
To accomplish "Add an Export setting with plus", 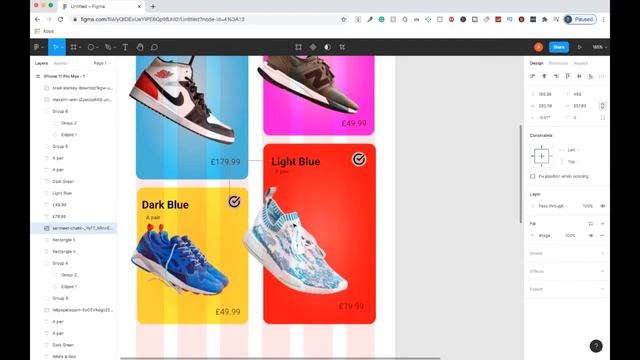I will [602, 289].
